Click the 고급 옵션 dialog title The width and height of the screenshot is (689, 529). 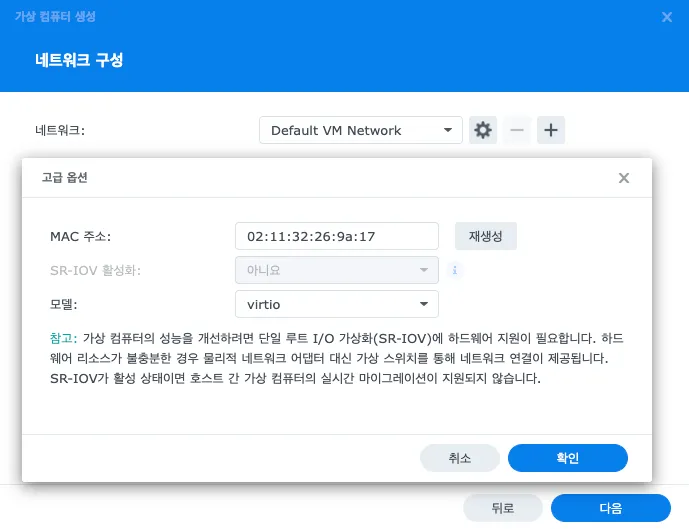65,178
